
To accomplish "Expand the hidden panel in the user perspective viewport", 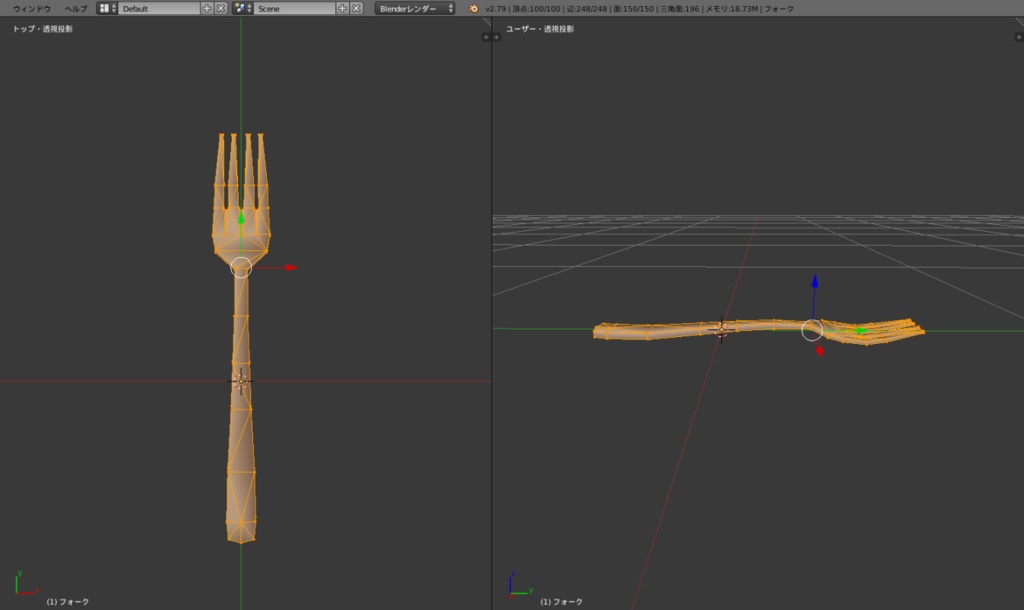I will tap(497, 37).
